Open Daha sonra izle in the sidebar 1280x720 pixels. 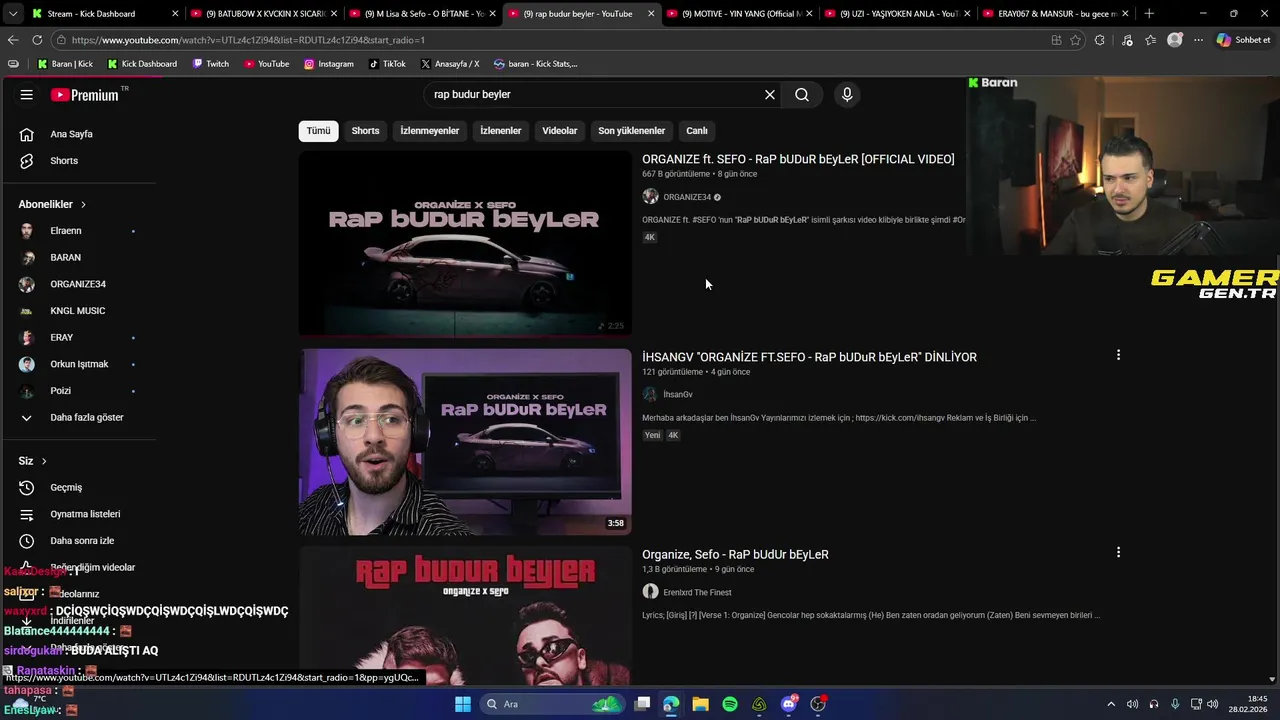pos(80,541)
